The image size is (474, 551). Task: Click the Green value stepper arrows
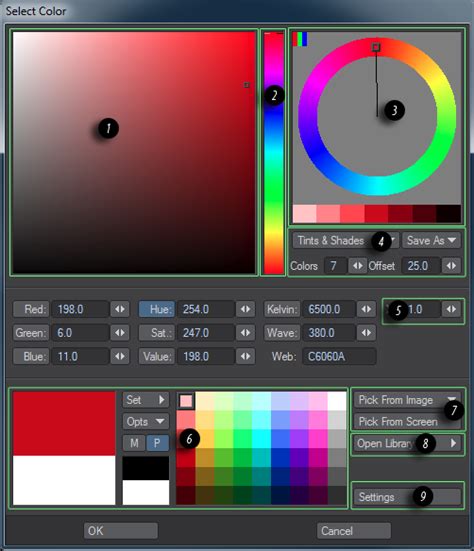tap(120, 333)
